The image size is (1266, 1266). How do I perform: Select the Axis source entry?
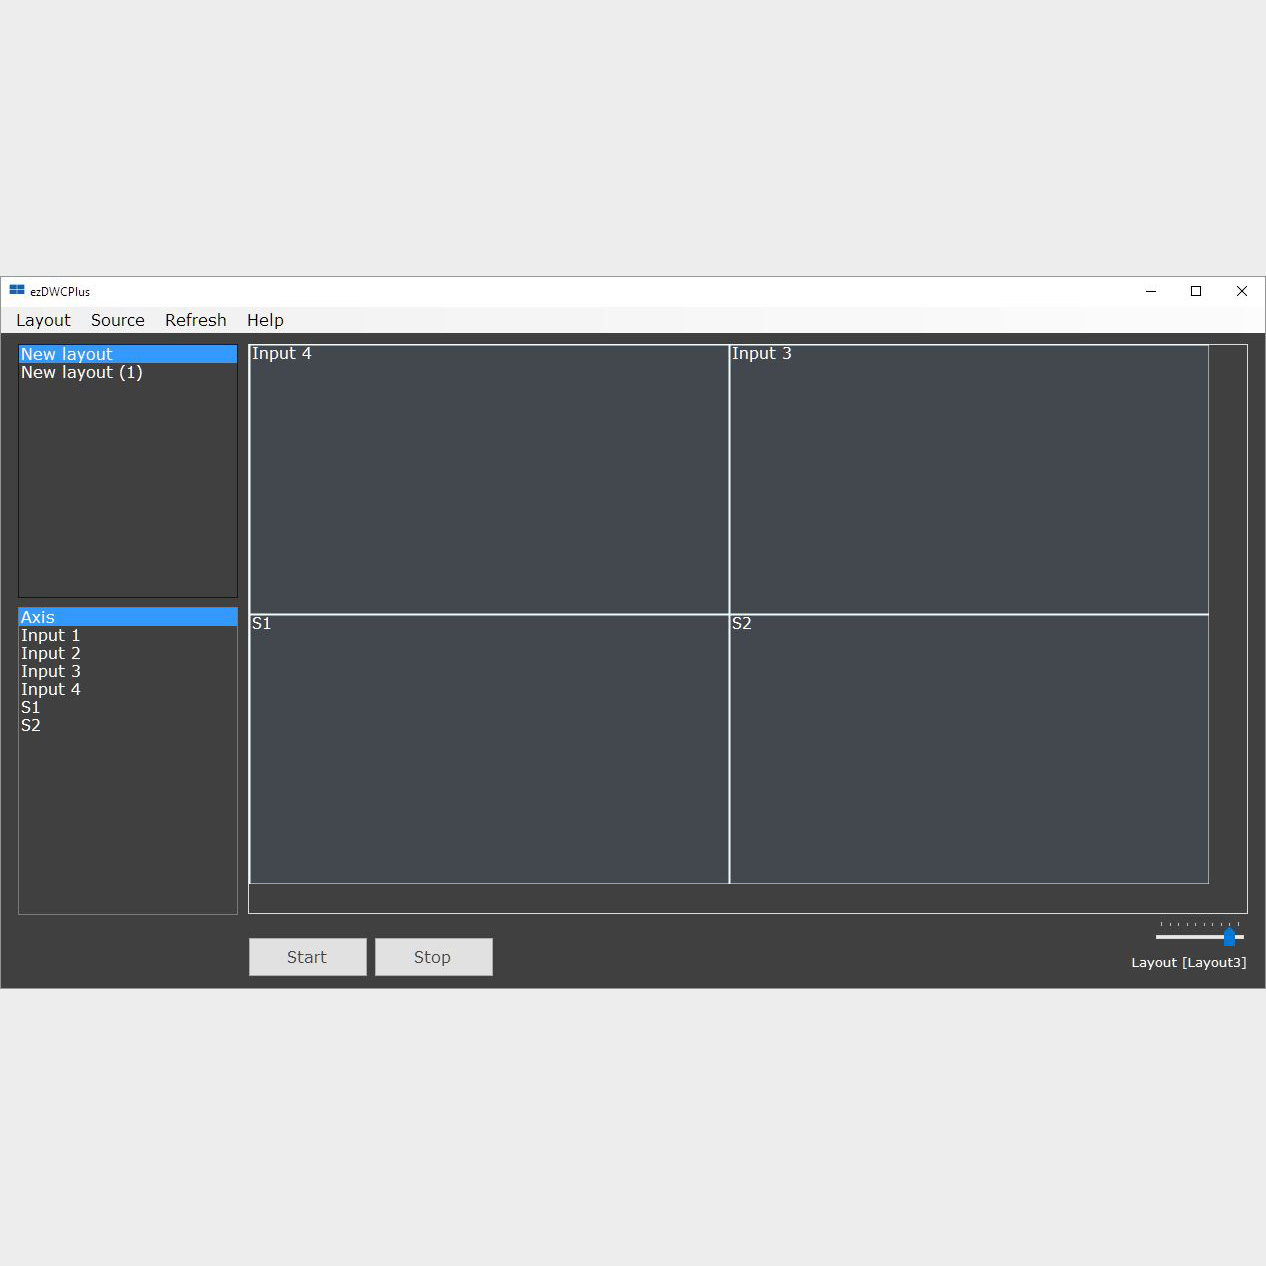128,617
